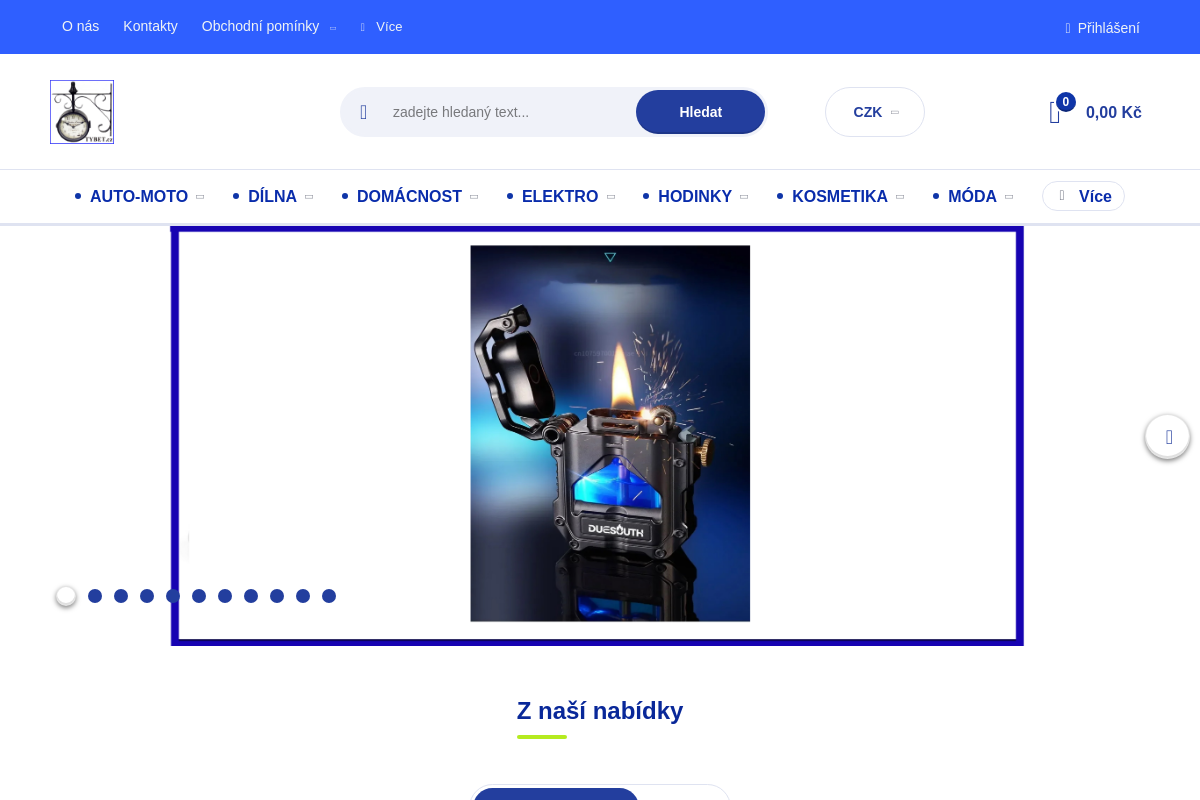Select the first carousel slide dot
This screenshot has height=800, width=1200.
66,596
